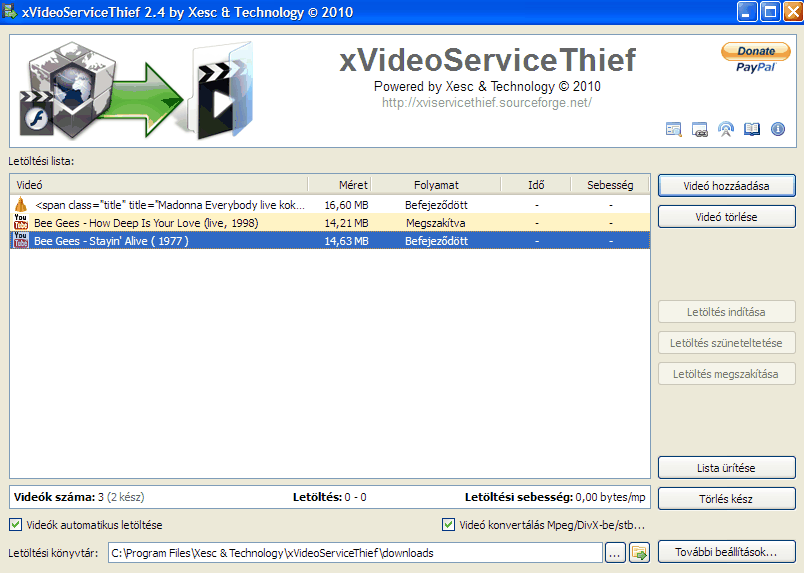Click the YouTube icon beside Stayin' Alive
Viewport: 804px width, 573px height.
[21, 240]
